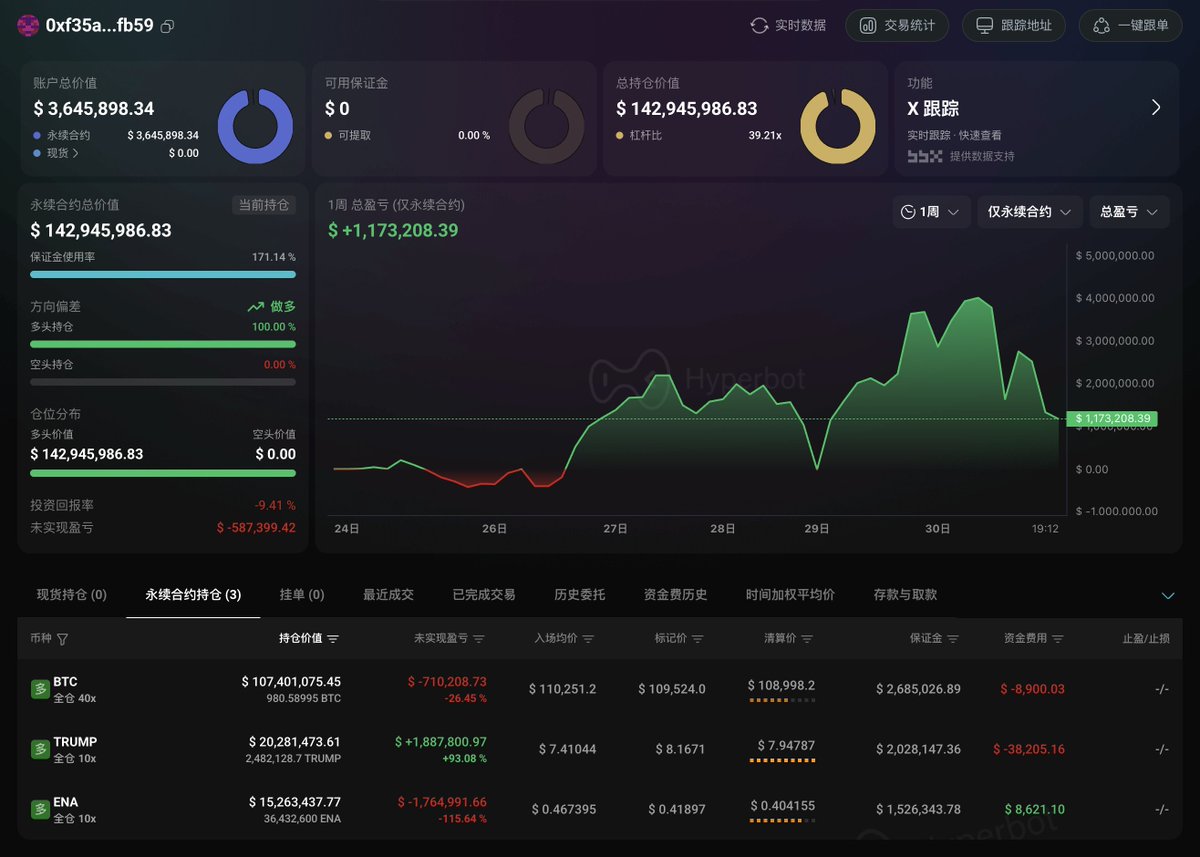Click the 一键跟单 copy-trade button

1131,26
